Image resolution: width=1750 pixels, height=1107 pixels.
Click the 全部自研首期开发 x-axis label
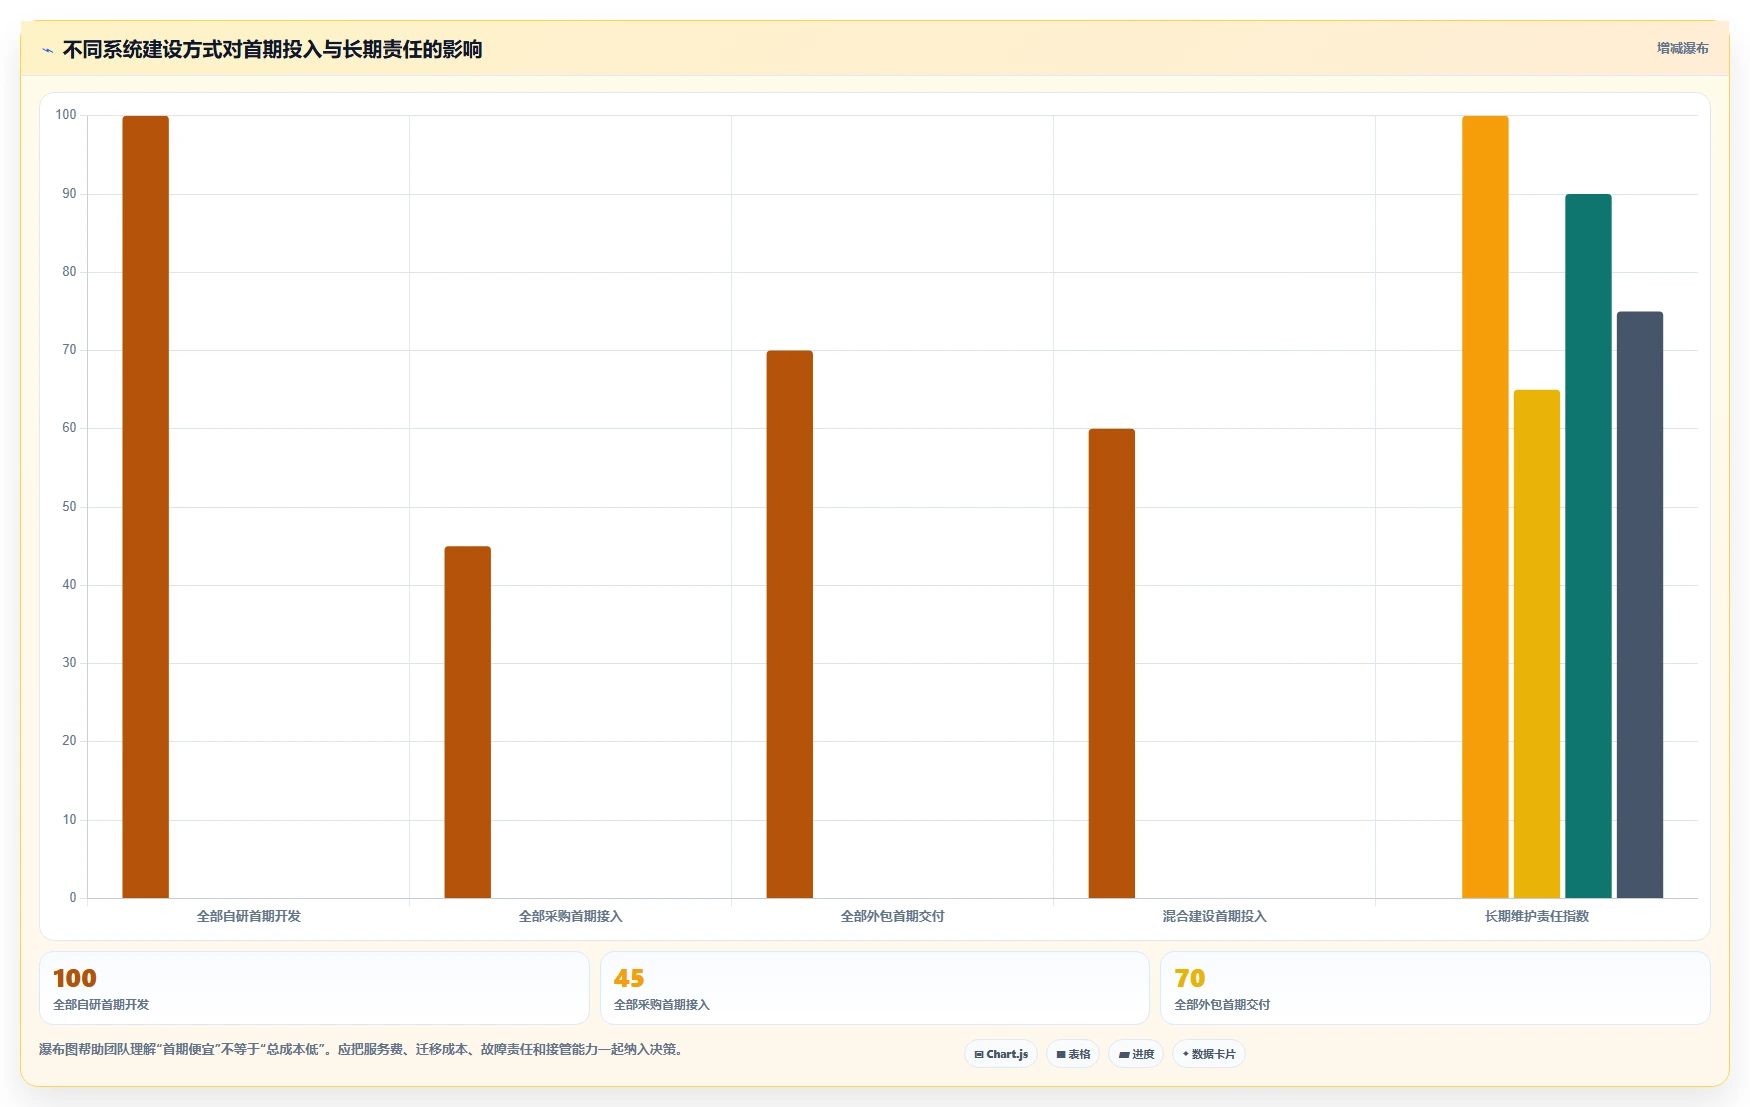(x=249, y=916)
